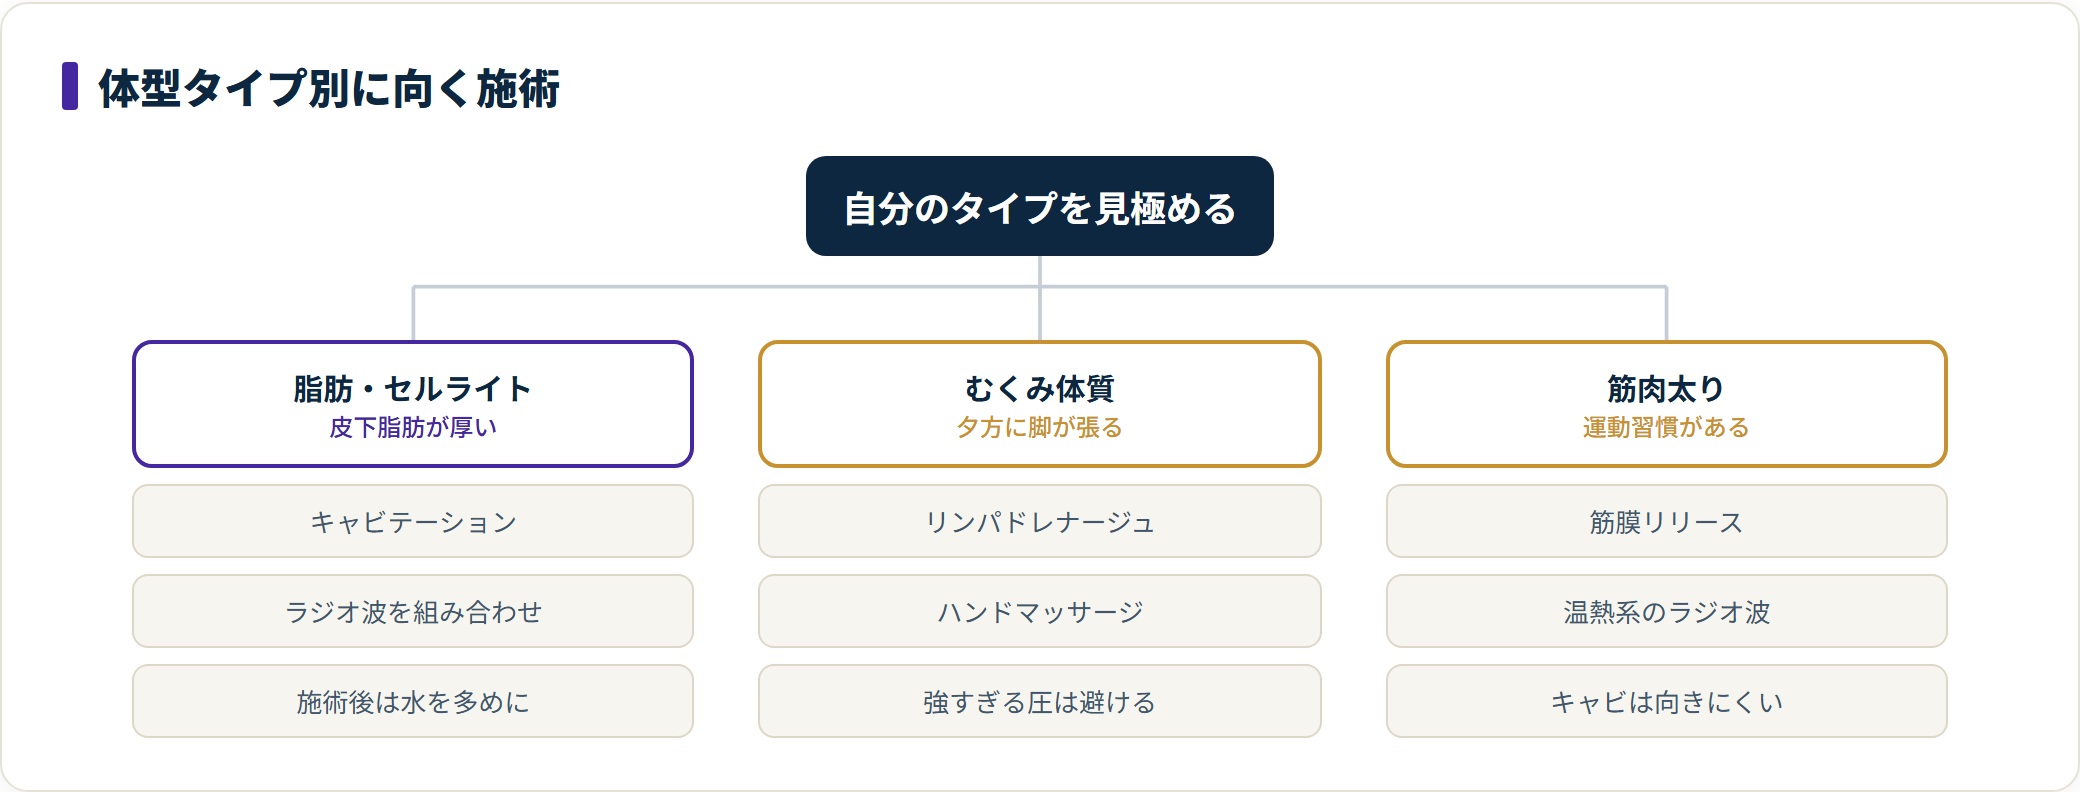Click the subtitle 夕方に脚が張る
The image size is (2080, 792).
[1040, 428]
